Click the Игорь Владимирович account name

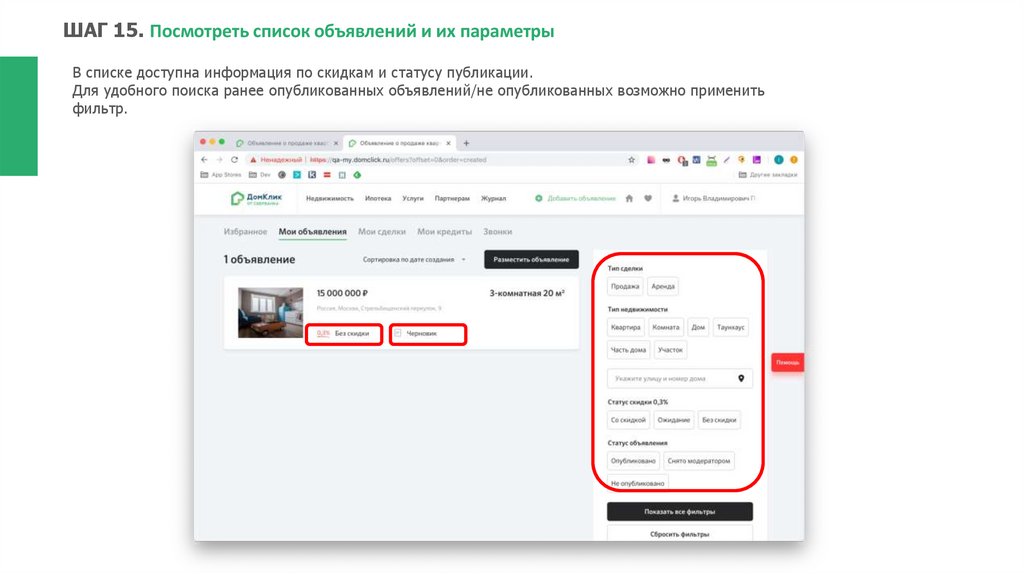pyautogui.click(x=718, y=199)
